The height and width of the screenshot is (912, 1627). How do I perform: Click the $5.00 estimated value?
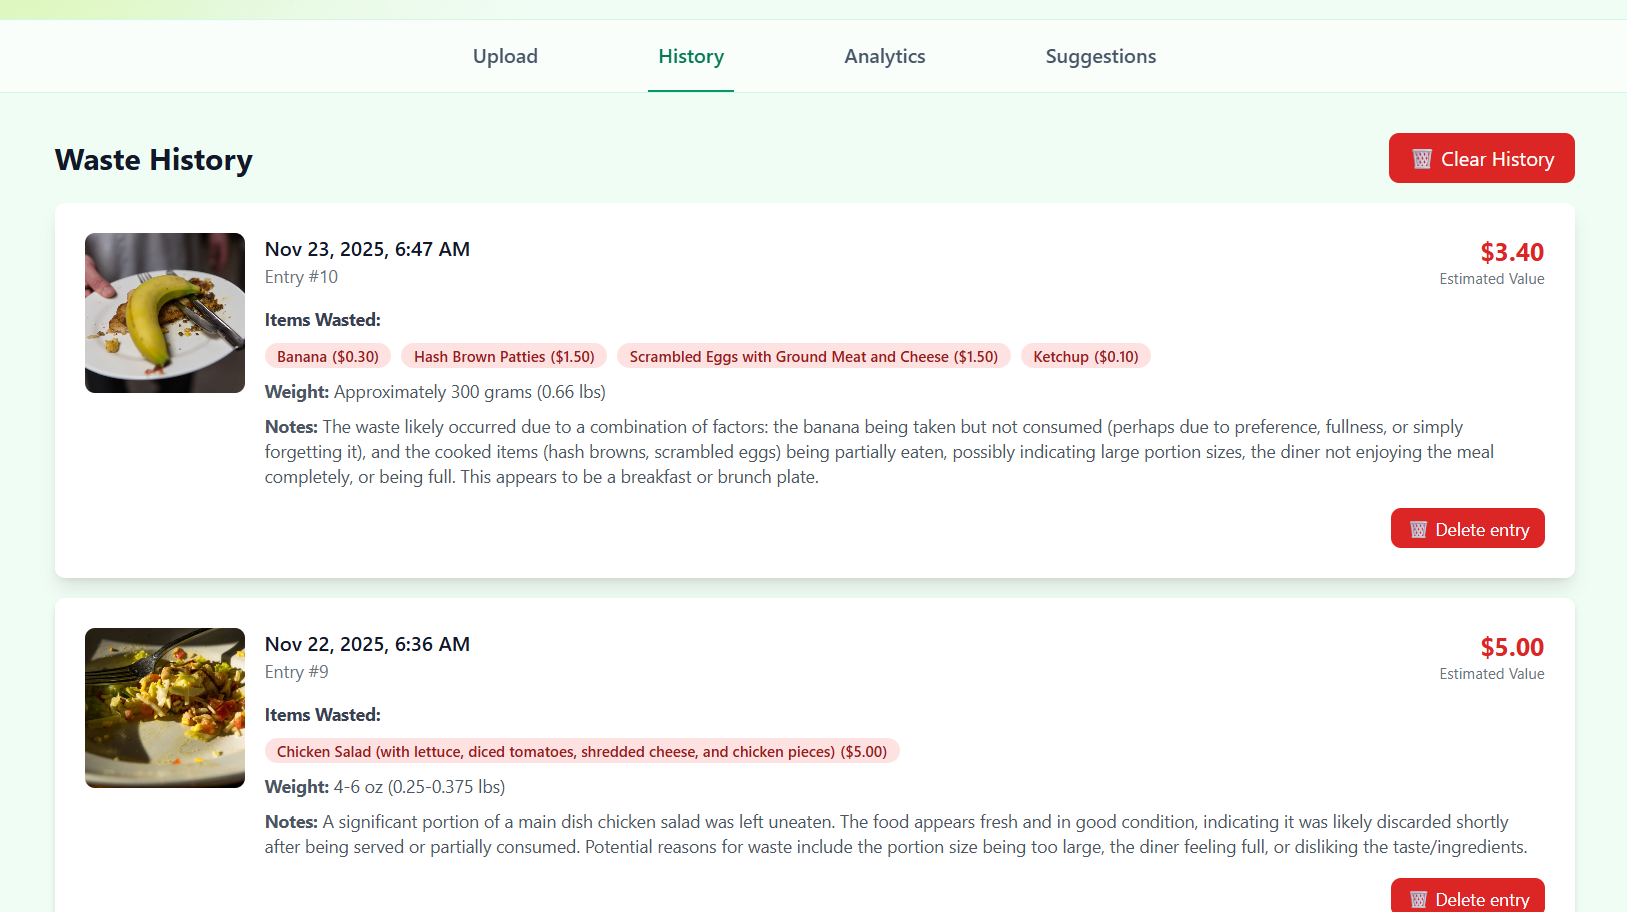pos(1512,647)
